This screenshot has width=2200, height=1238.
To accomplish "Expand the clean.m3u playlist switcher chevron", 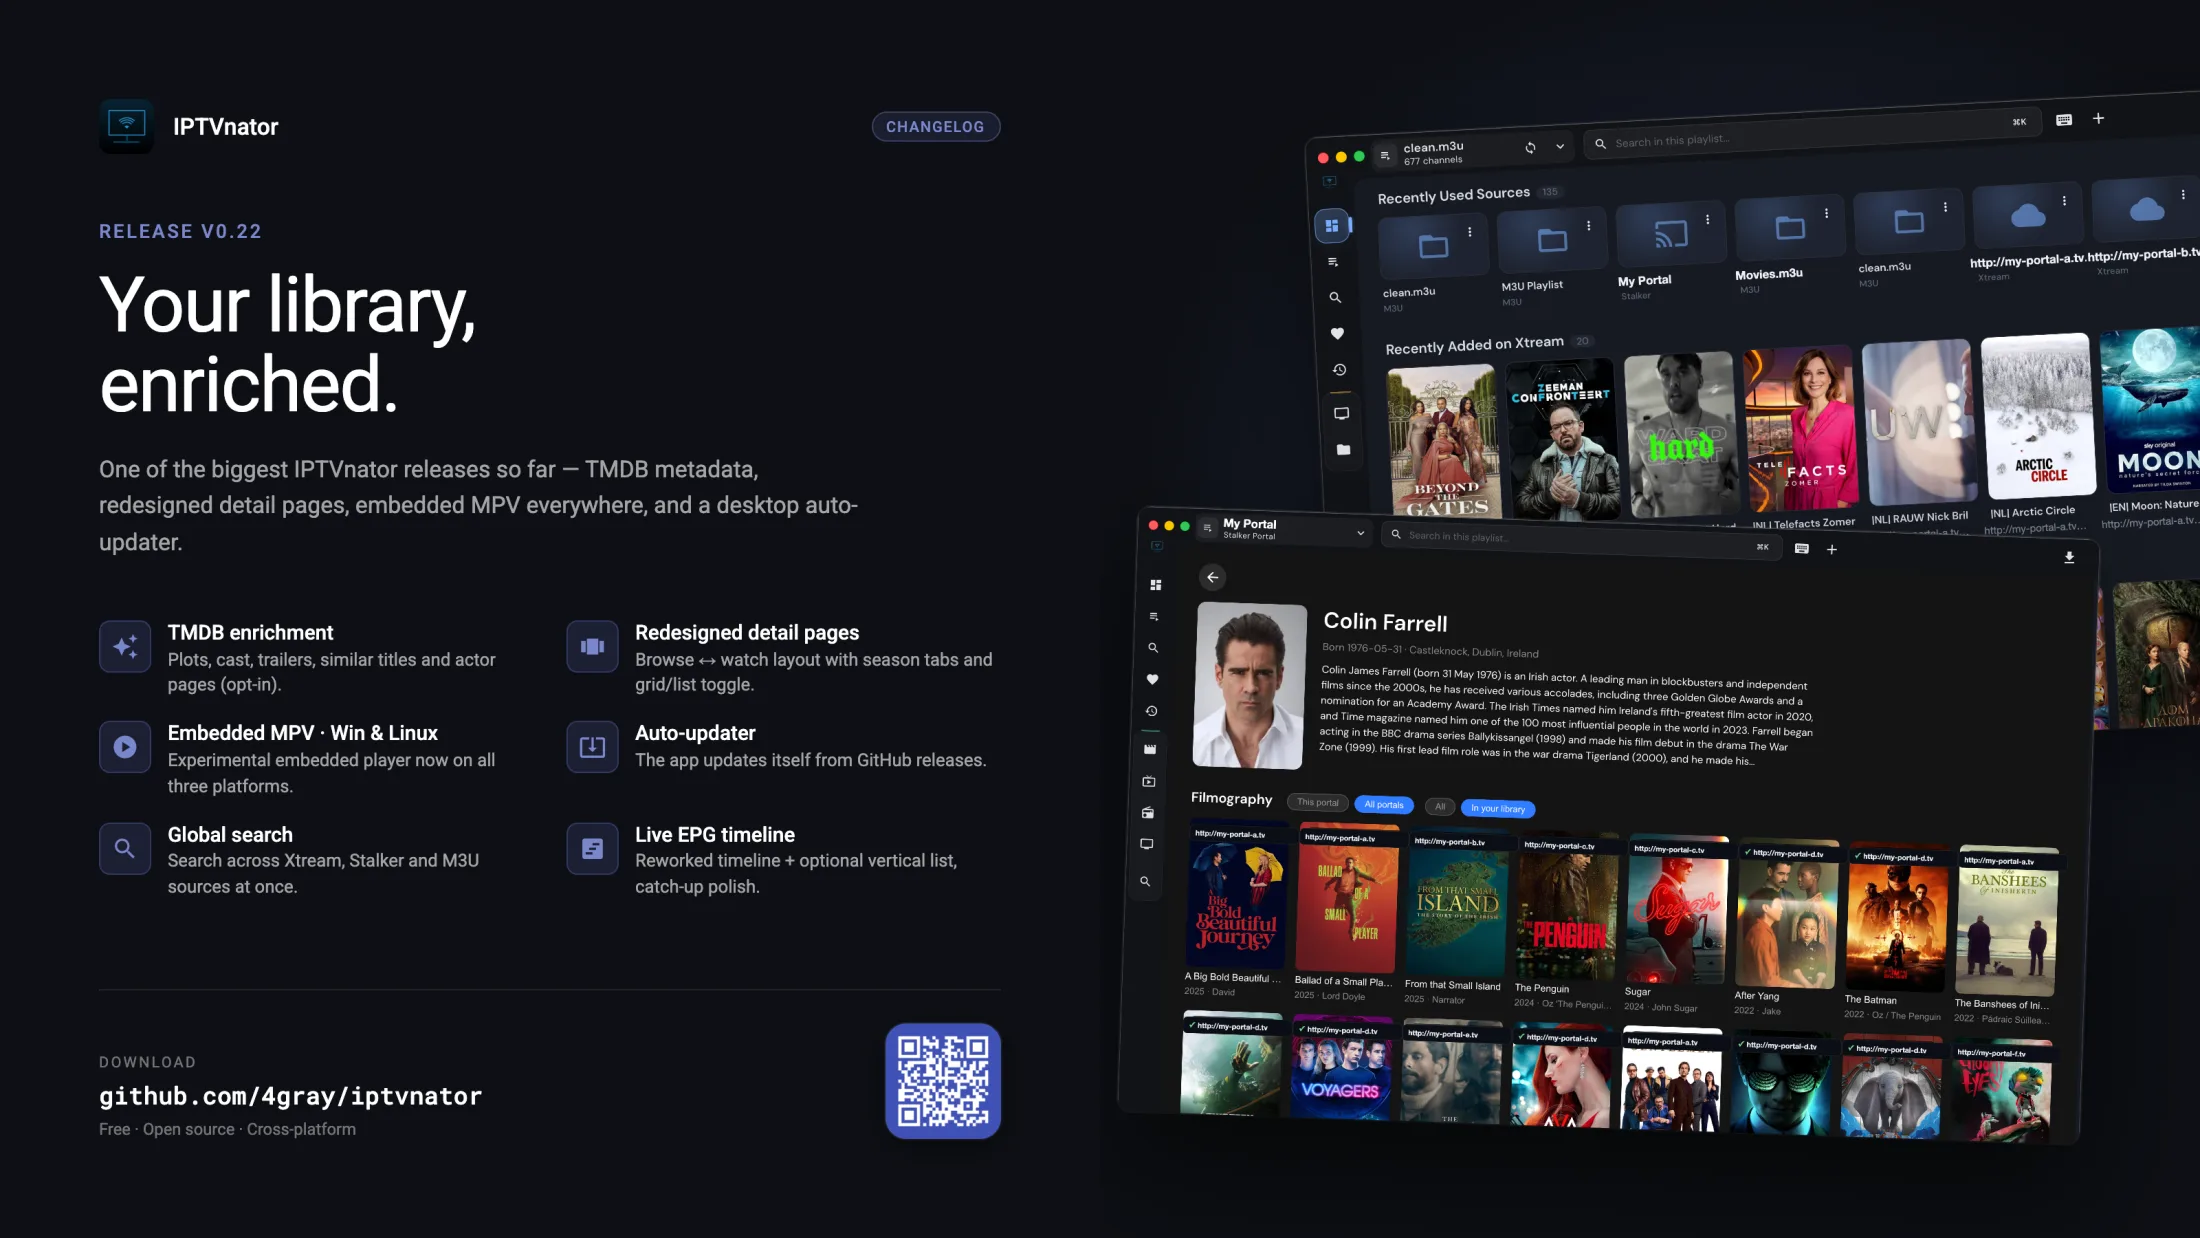I will [1560, 146].
